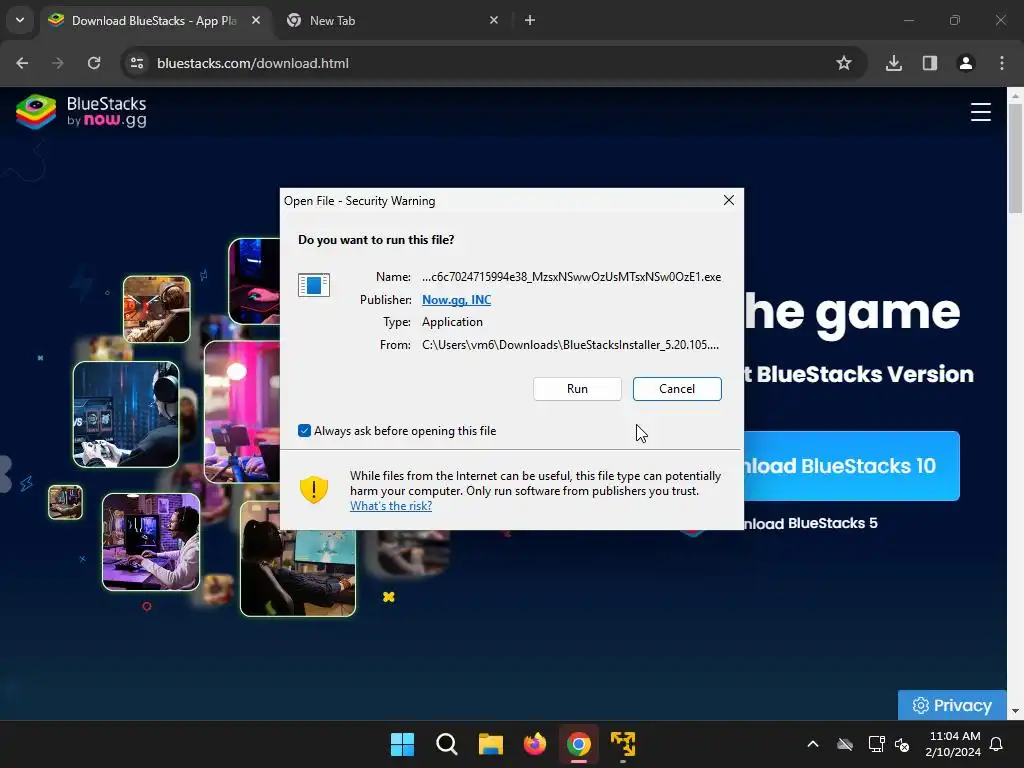Screen dimensions: 1024x768
Task: Open What's the risk? link
Action: pos(391,506)
